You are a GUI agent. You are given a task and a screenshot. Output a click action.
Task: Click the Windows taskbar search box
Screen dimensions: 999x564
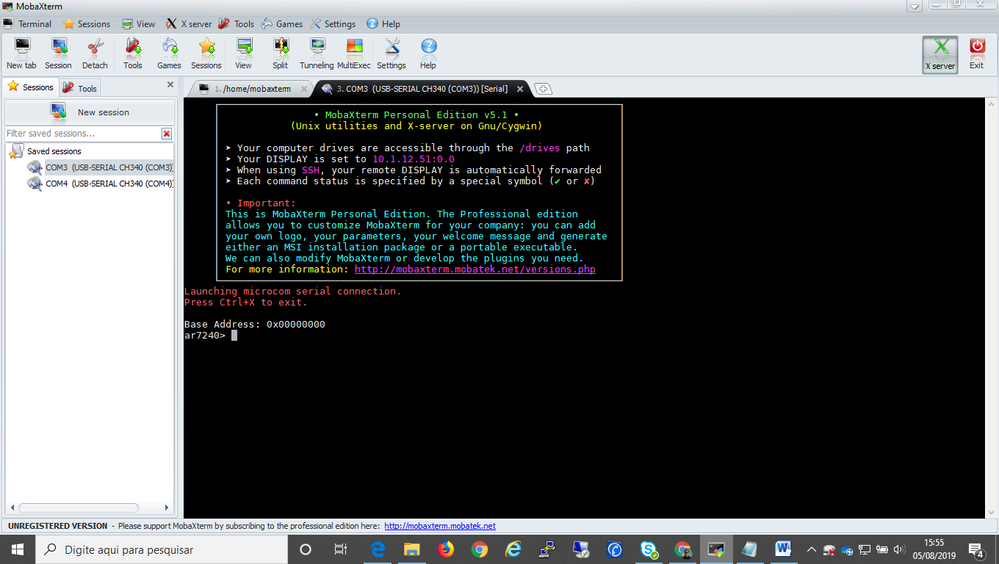pyautogui.click(x=161, y=549)
